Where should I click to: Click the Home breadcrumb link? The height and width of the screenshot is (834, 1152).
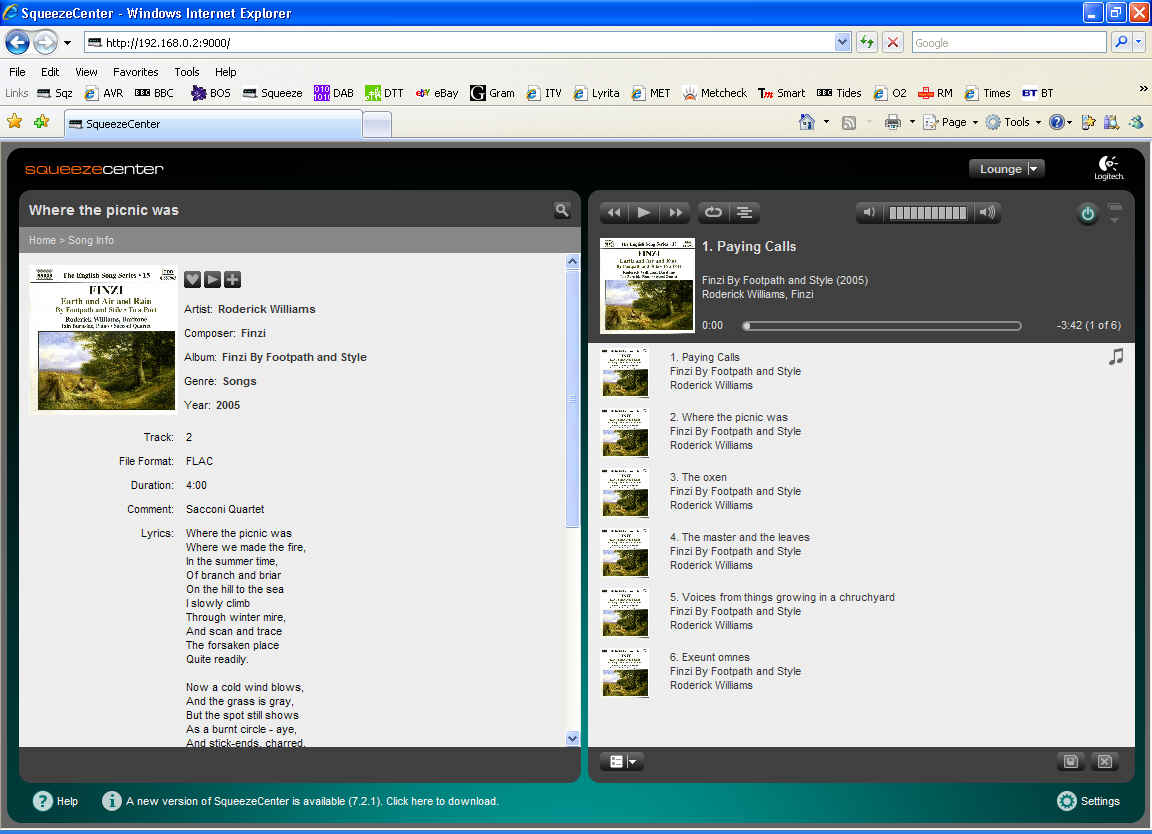pyautogui.click(x=42, y=240)
